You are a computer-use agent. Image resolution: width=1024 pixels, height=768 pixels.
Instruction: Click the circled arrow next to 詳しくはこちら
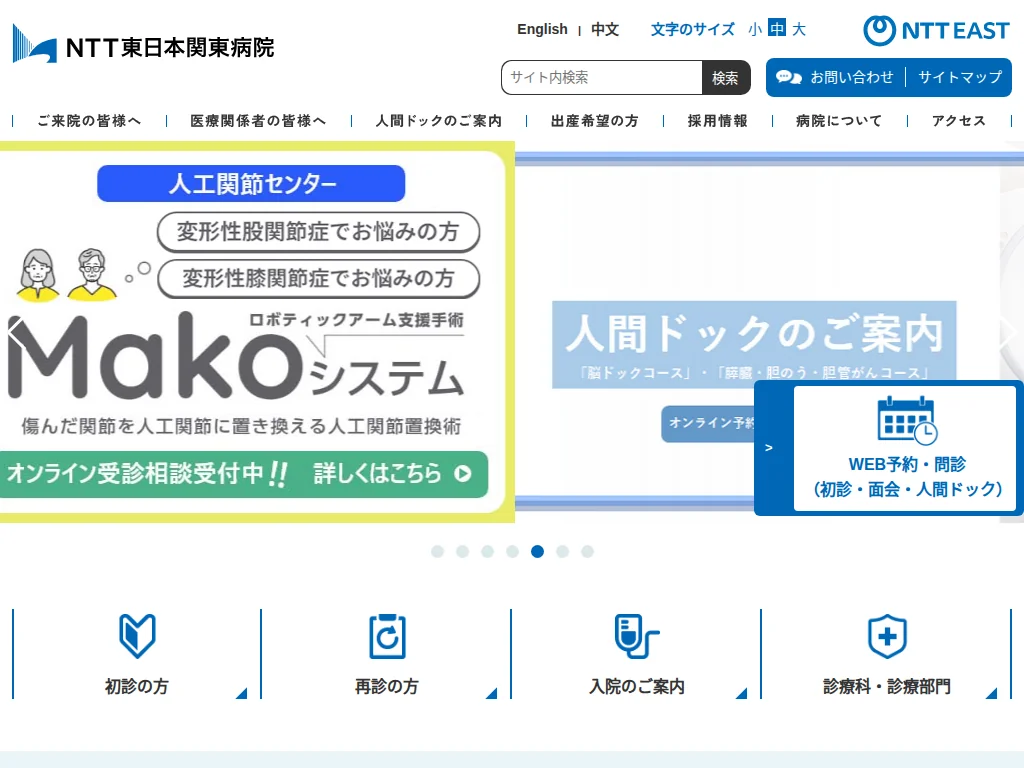pos(463,473)
